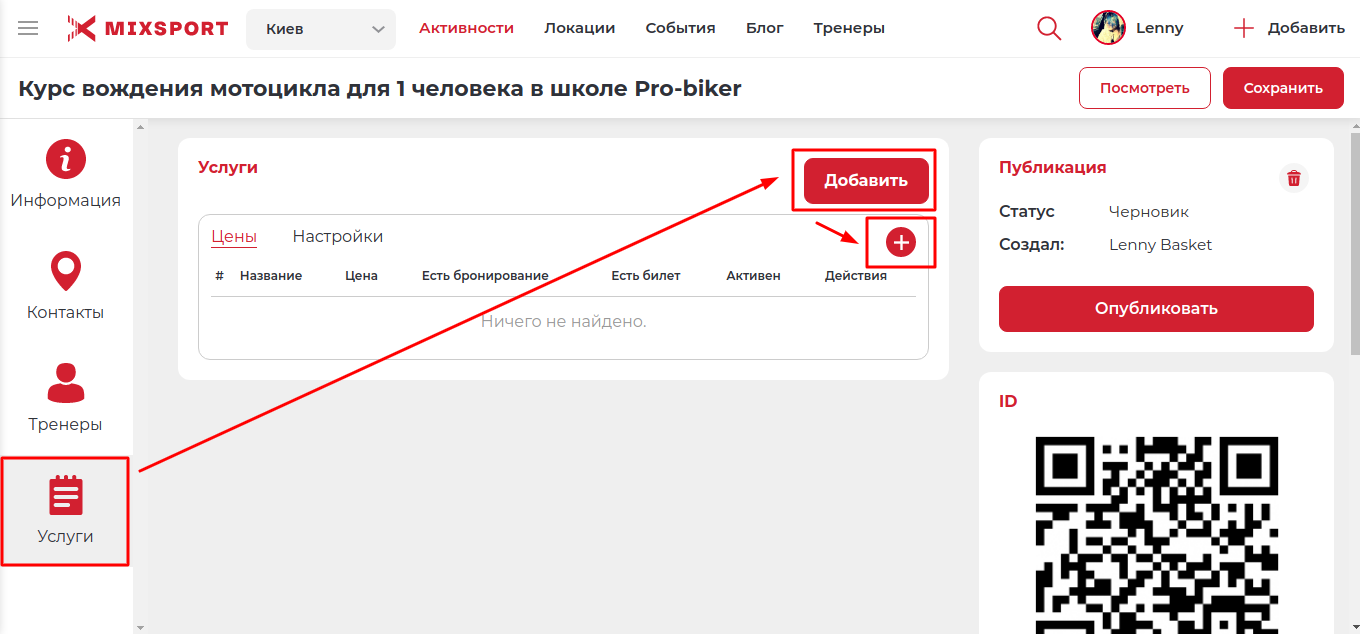Select the Услуги sidebar section

(x=66, y=511)
